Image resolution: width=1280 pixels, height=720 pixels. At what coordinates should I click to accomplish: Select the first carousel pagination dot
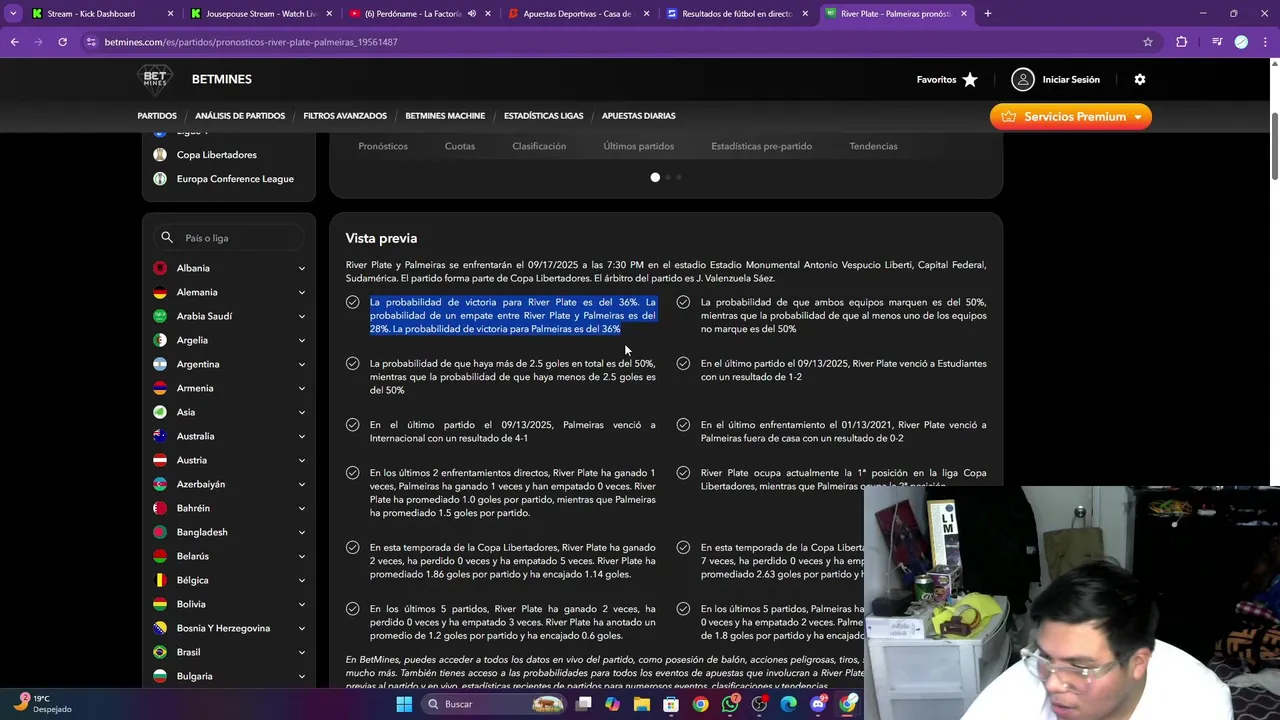pyautogui.click(x=655, y=177)
